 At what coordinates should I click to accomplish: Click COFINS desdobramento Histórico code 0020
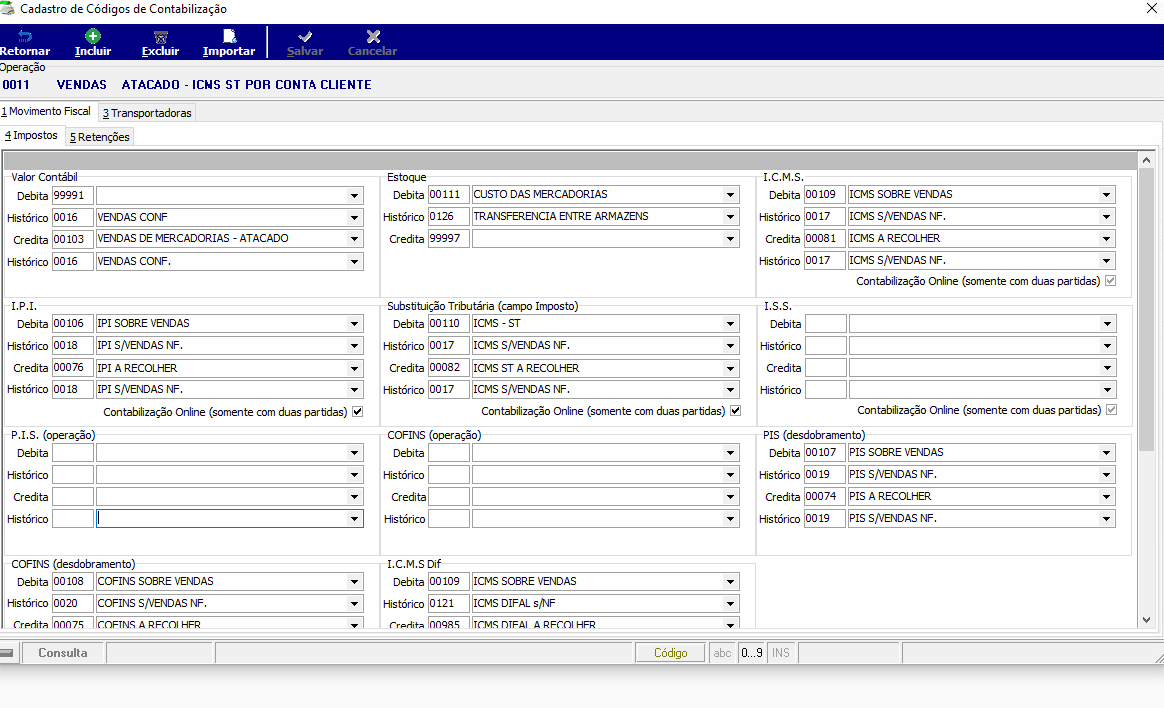(73, 603)
